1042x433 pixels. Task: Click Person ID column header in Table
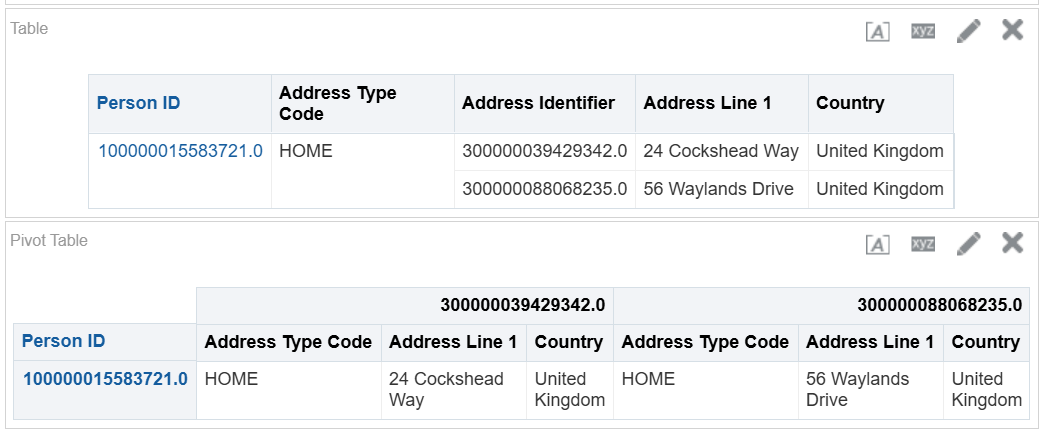click(138, 103)
